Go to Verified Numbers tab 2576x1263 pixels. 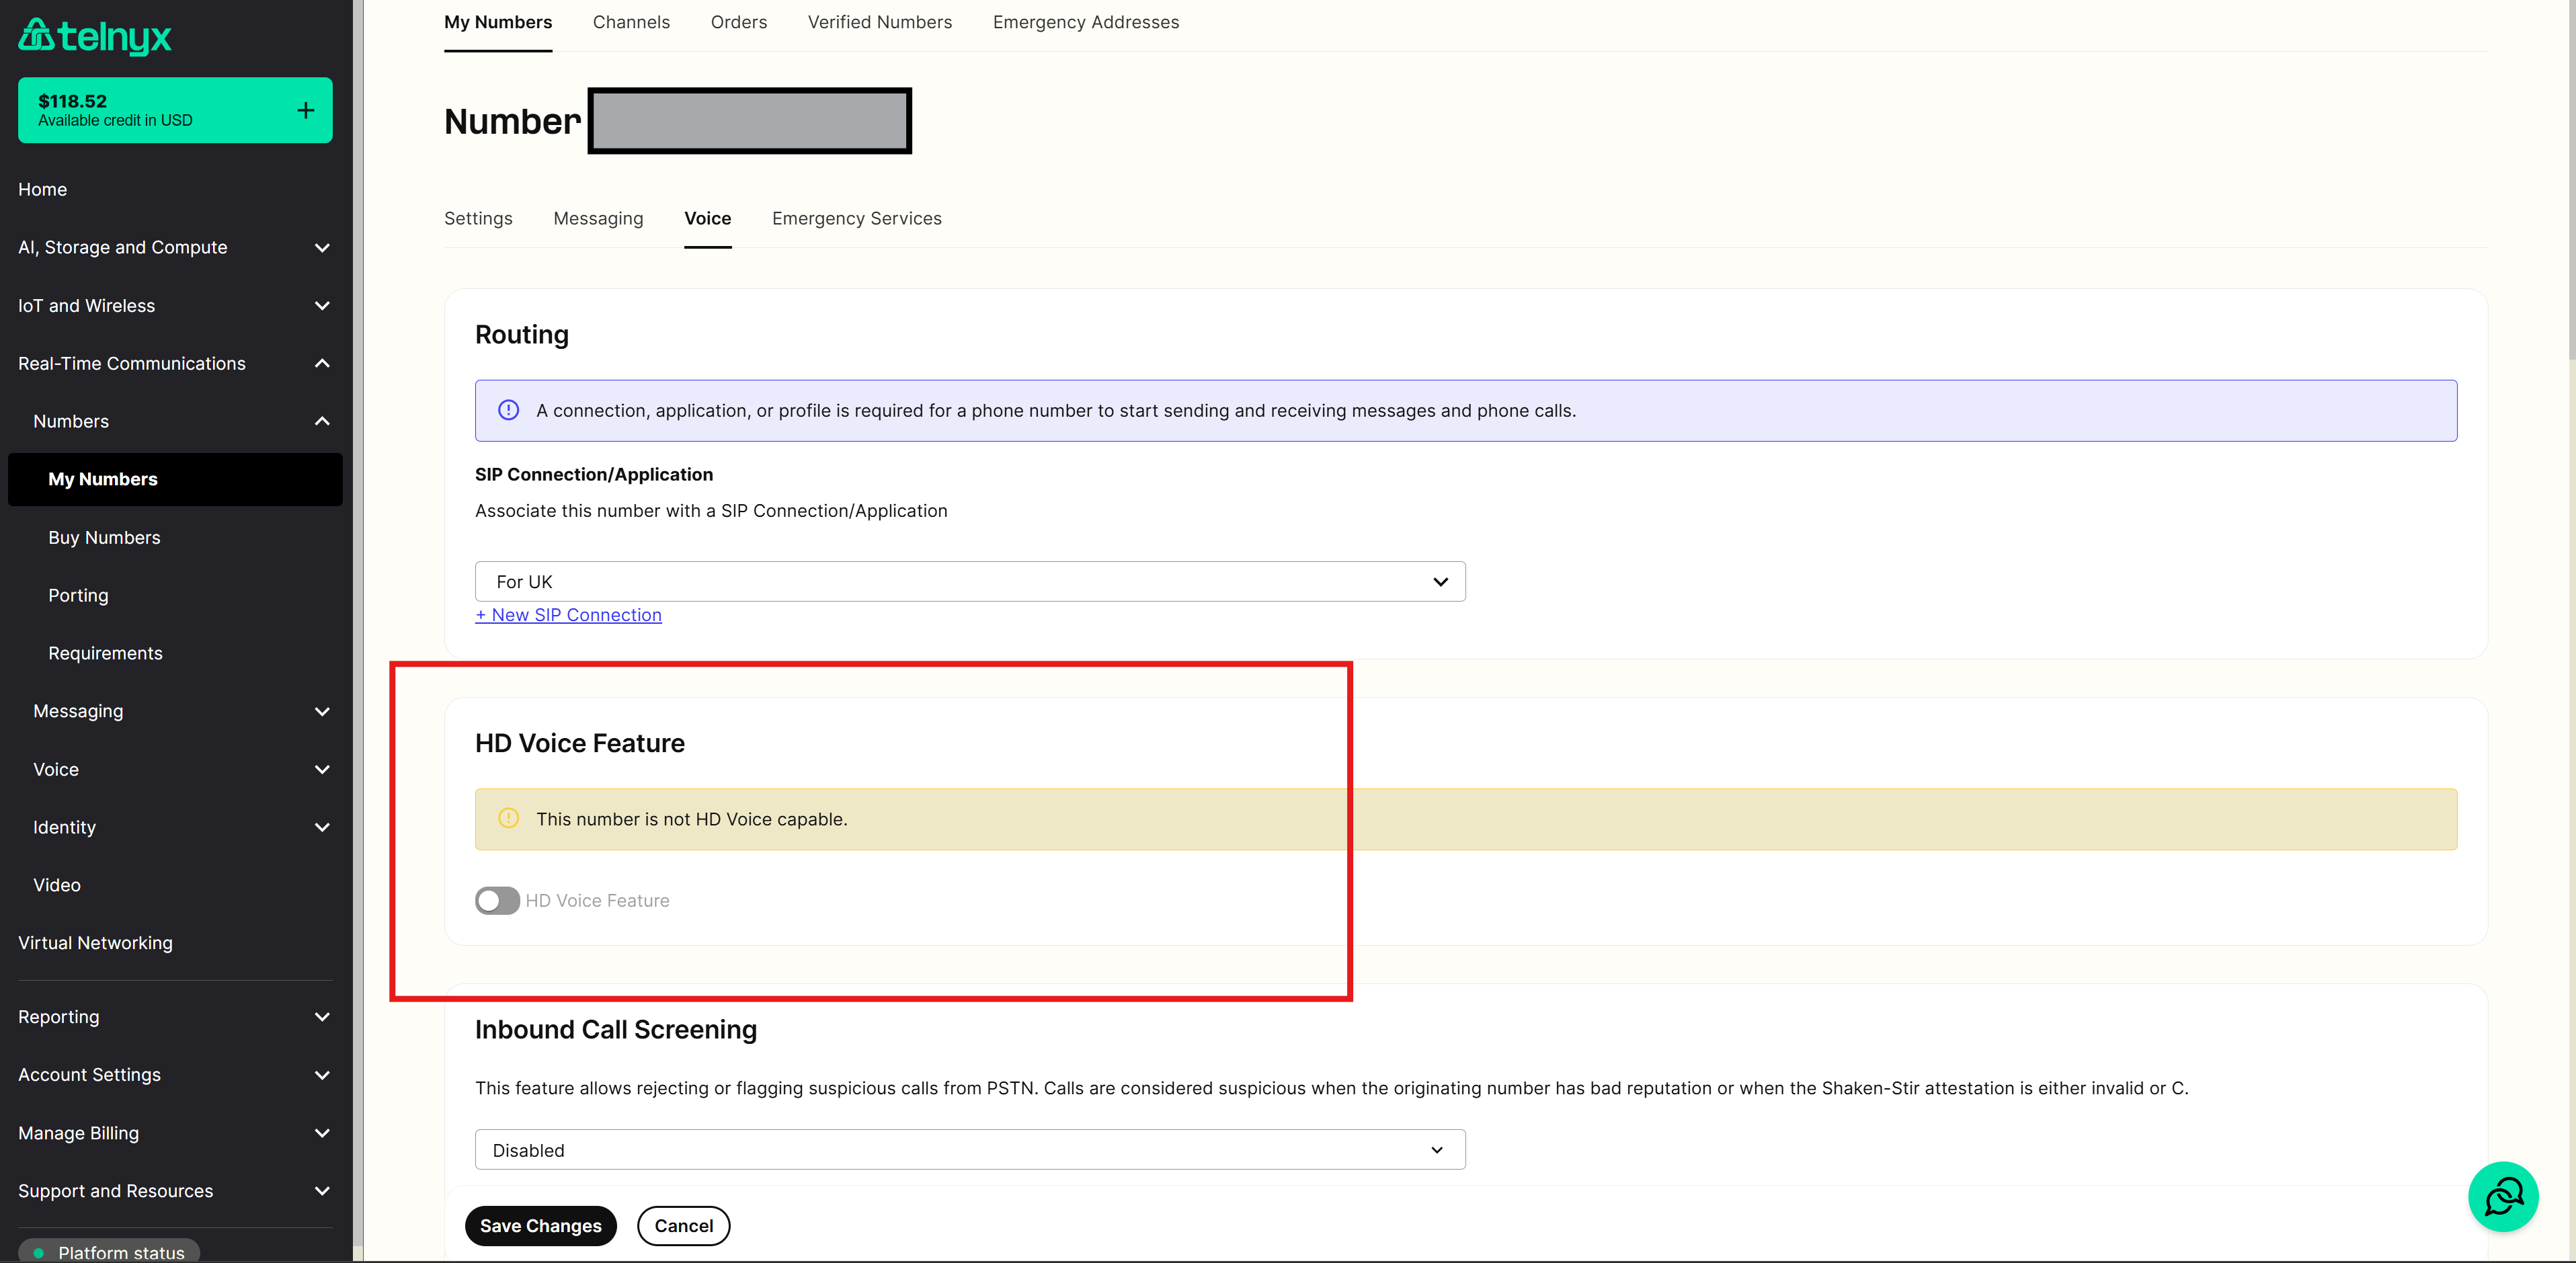point(880,22)
